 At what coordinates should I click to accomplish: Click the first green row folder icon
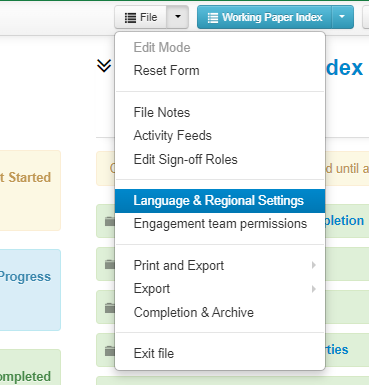tap(109, 221)
